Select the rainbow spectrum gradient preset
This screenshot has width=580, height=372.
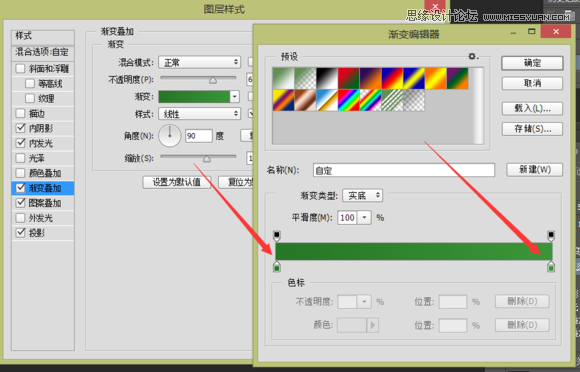click(x=349, y=100)
